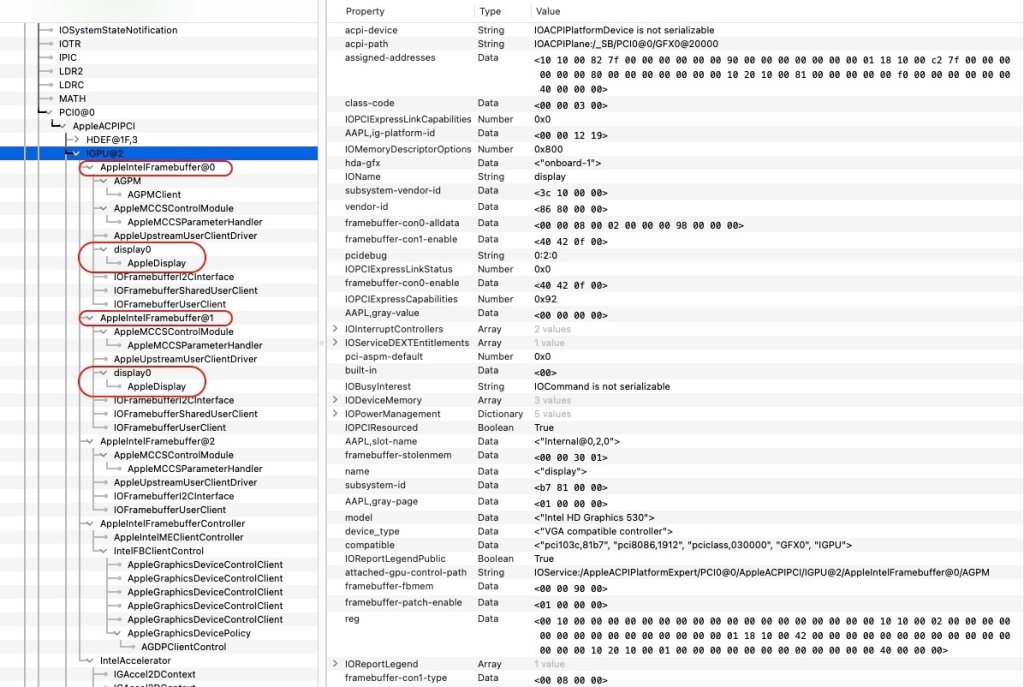Select the LDR2 tree entry
Viewport: 1024px width, 687px height.
click(71, 71)
